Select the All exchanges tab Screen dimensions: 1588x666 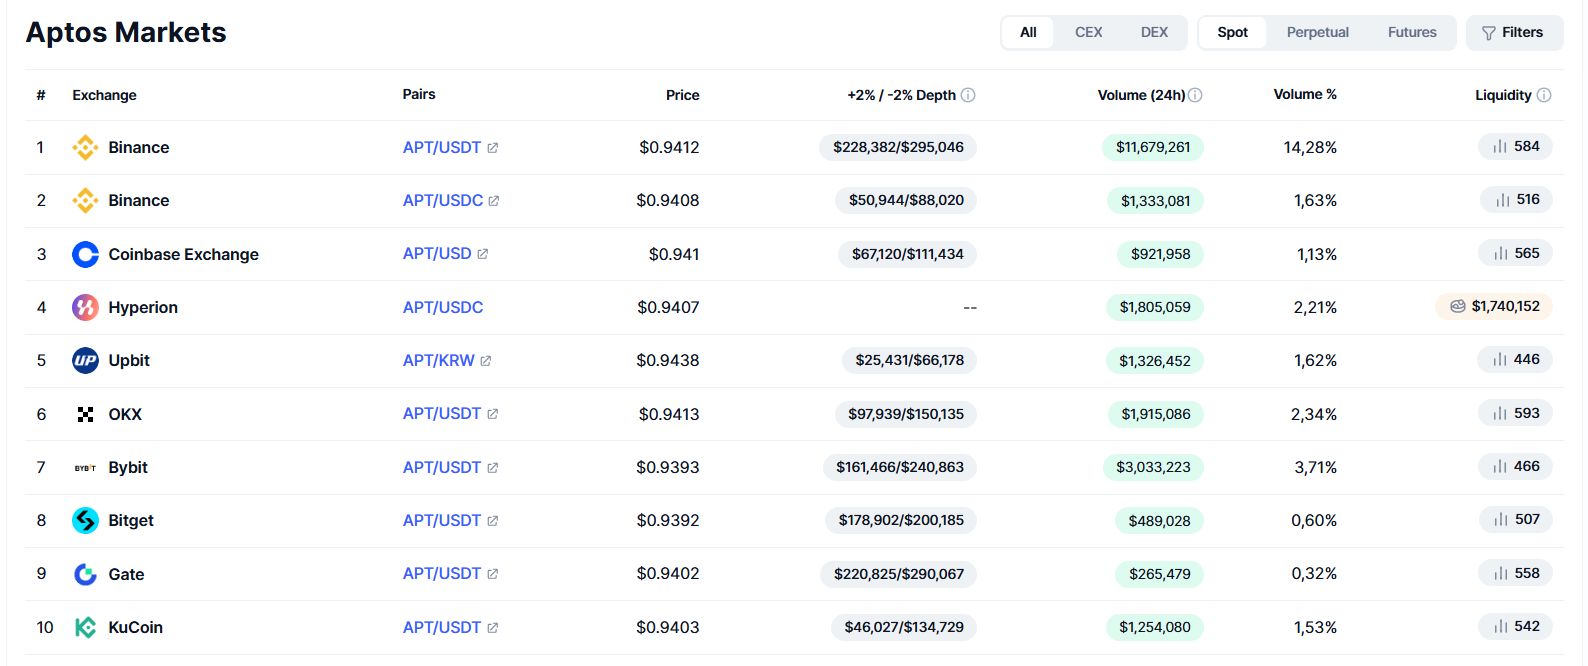click(x=1028, y=32)
